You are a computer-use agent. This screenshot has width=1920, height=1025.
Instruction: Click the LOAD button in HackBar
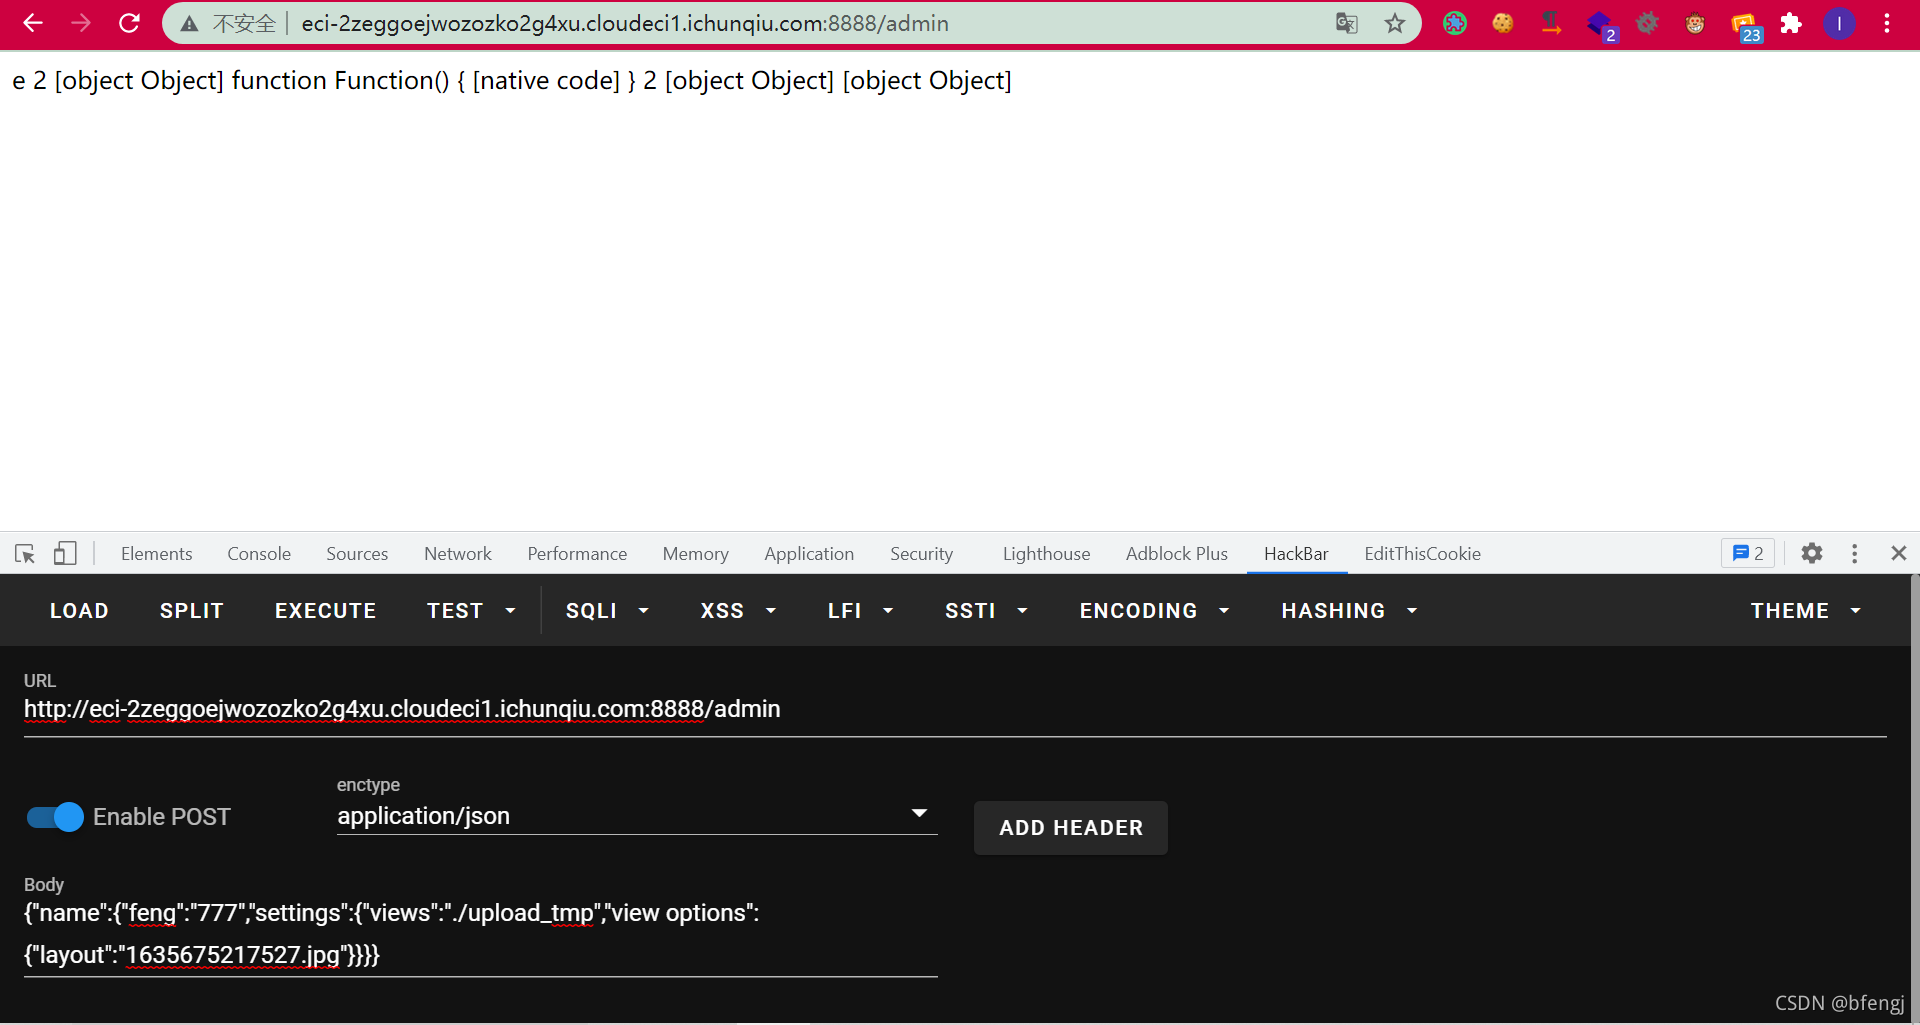(x=79, y=610)
